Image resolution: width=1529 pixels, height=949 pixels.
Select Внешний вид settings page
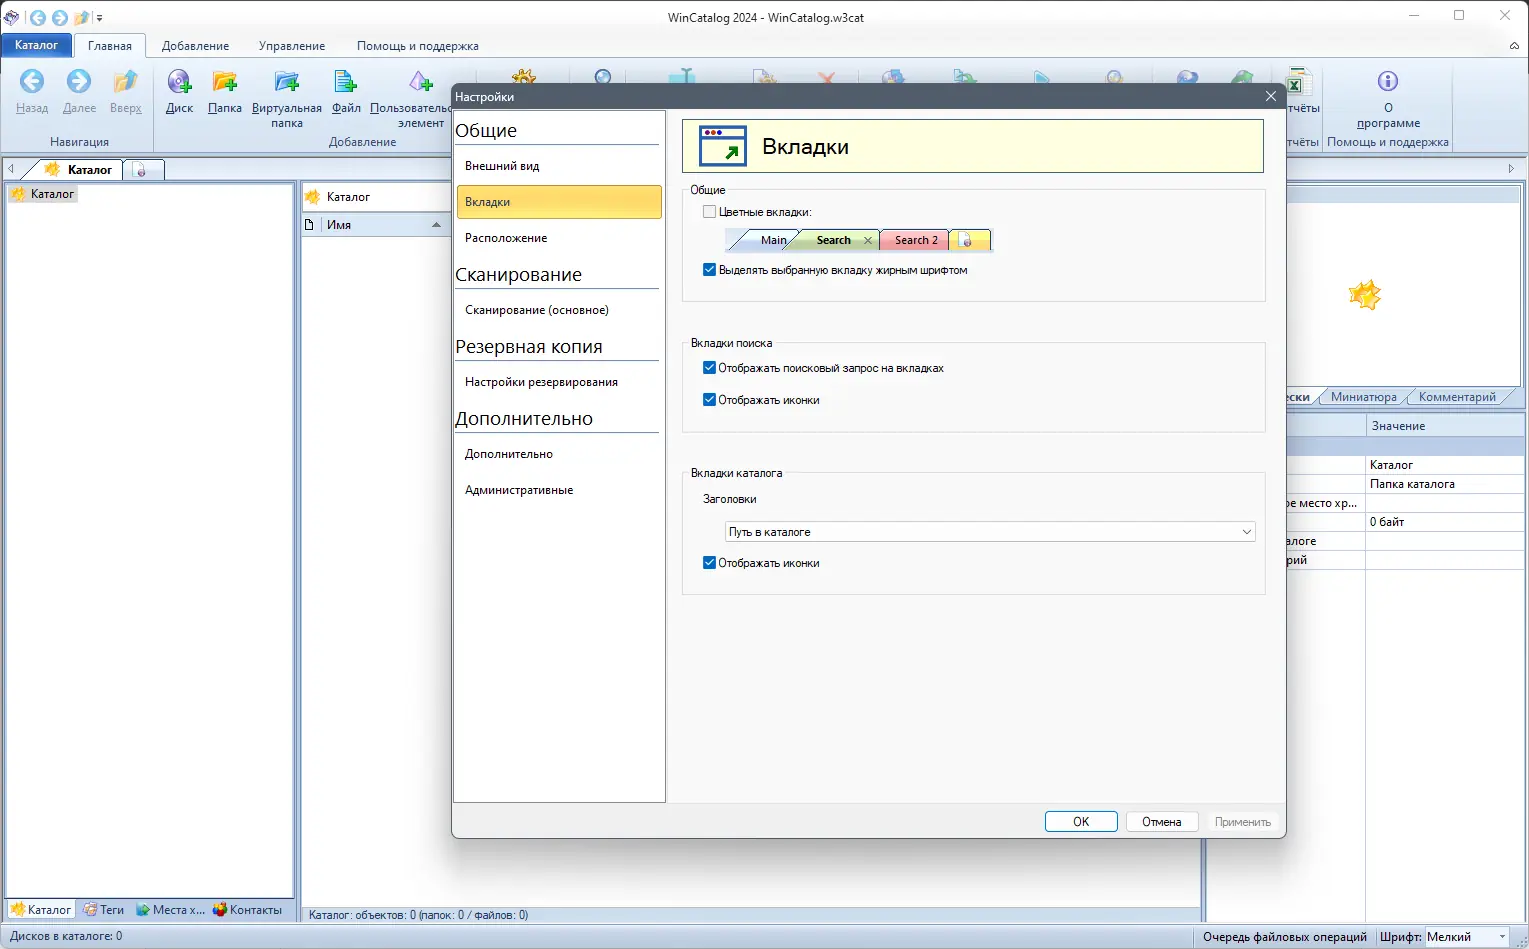point(559,166)
